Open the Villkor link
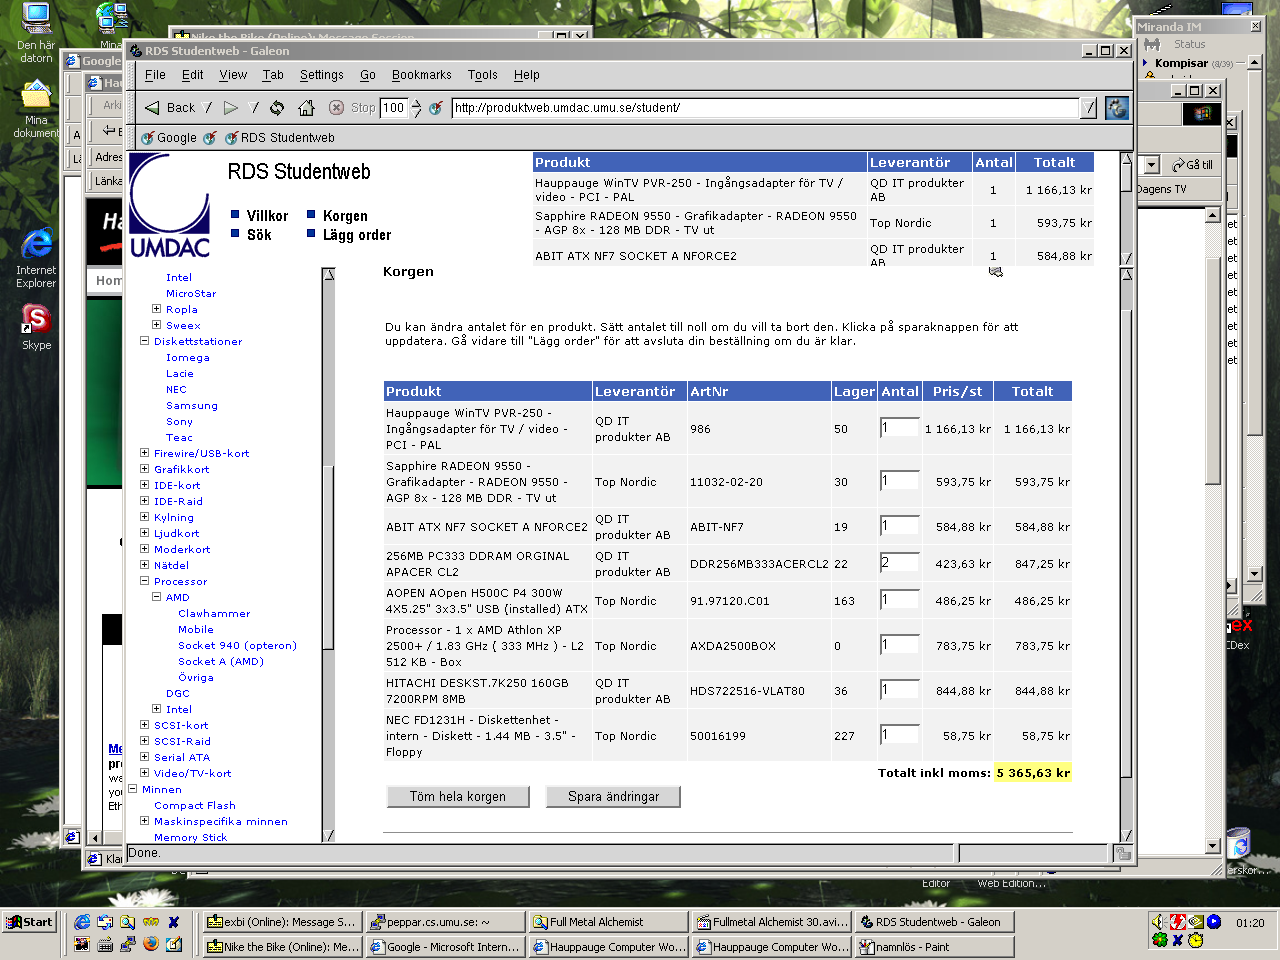 267,216
